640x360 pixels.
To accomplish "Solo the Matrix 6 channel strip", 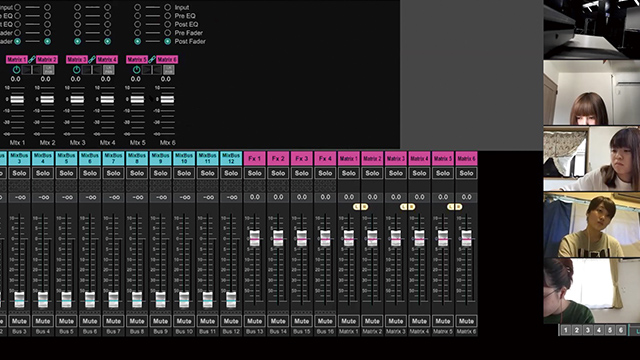I will [467, 173].
